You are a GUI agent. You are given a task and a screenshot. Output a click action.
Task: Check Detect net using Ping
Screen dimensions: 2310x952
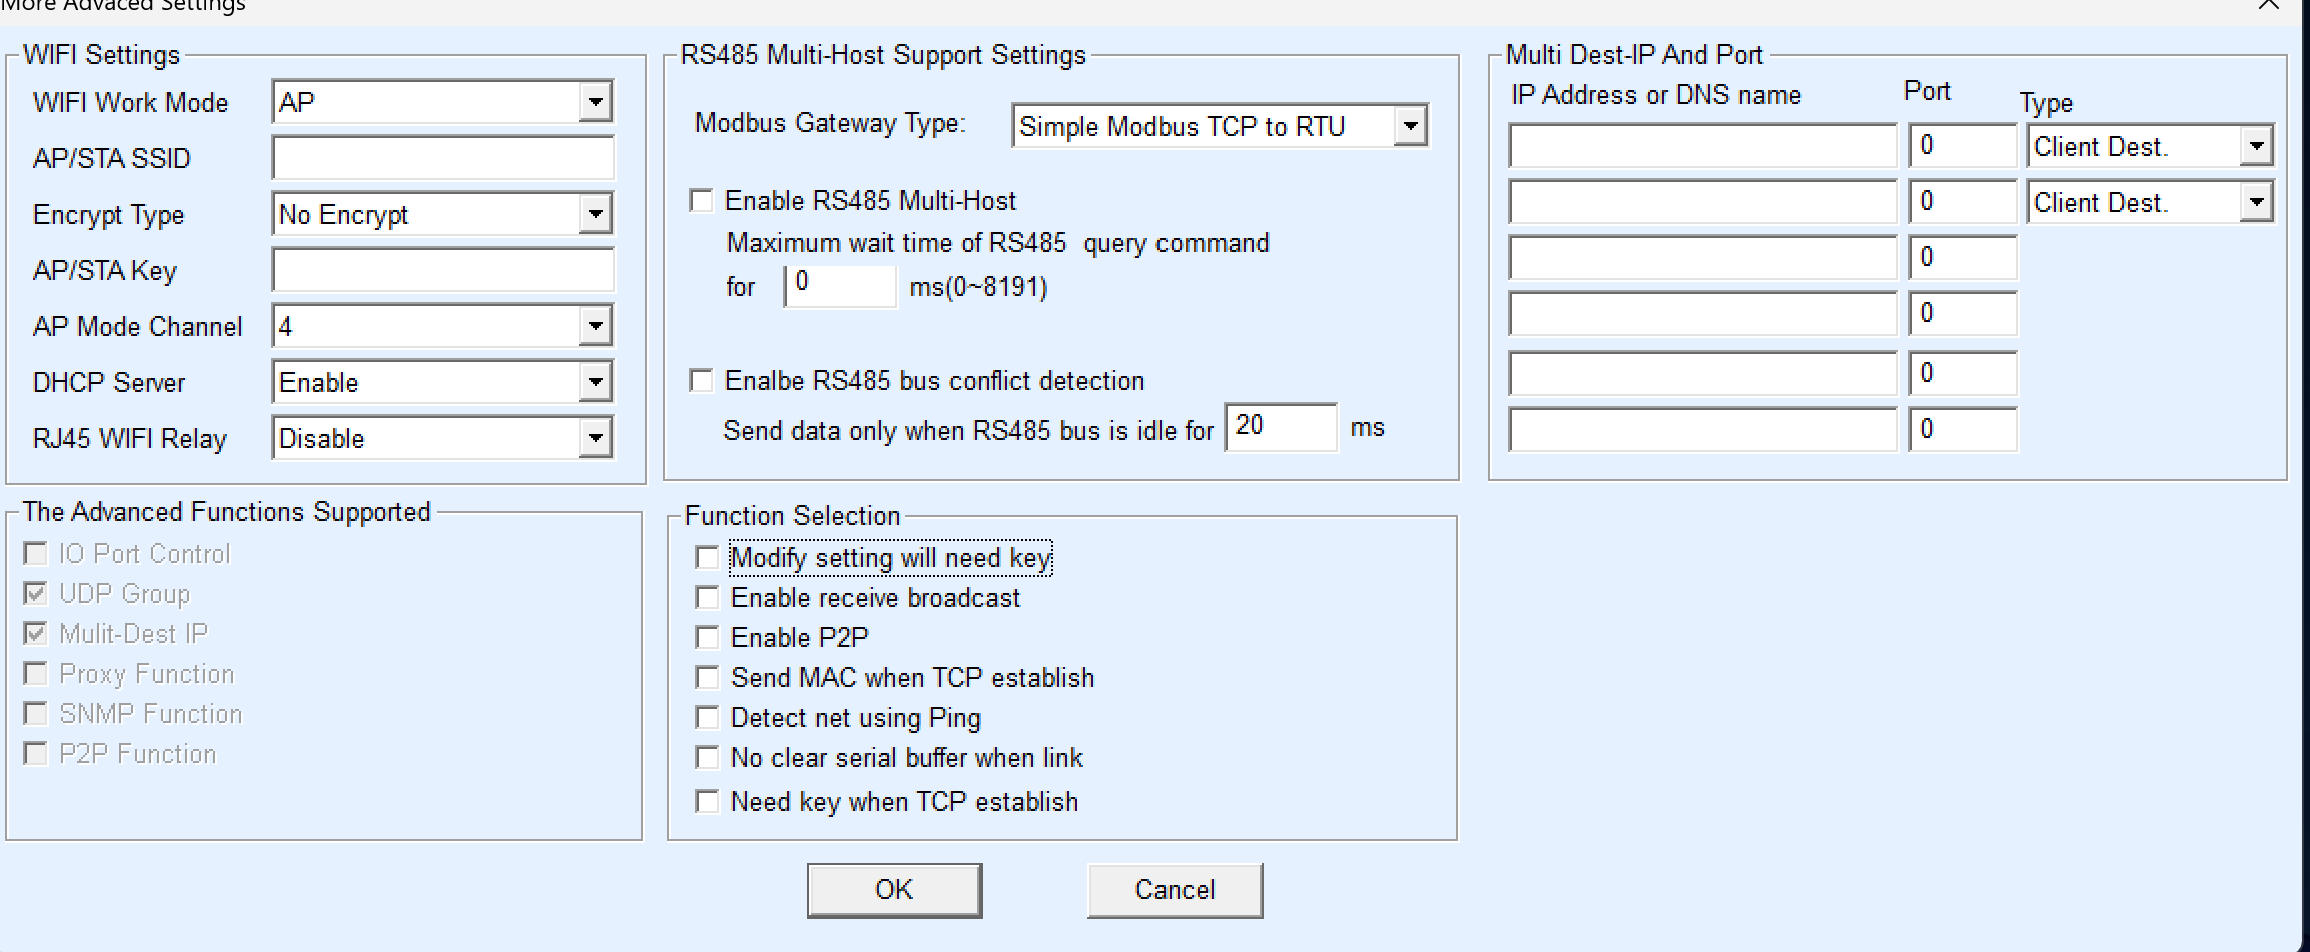pos(707,718)
